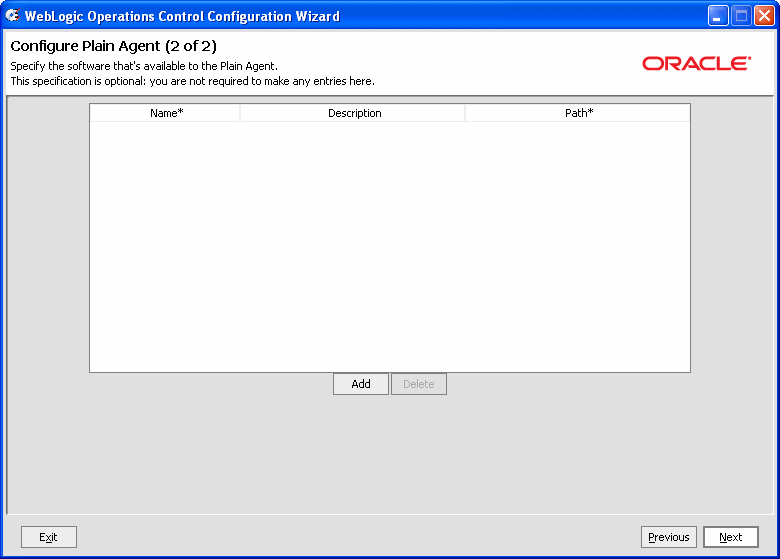Select the Path* column header
This screenshot has width=780, height=559.
[578, 113]
